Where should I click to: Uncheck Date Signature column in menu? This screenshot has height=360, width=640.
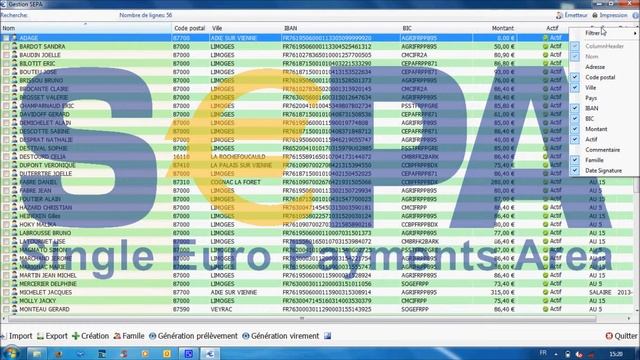pyautogui.click(x=575, y=171)
